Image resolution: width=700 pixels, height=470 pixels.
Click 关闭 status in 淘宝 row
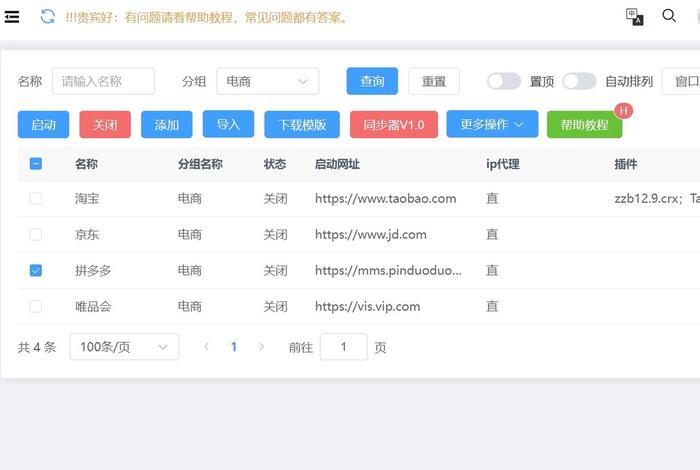click(275, 198)
